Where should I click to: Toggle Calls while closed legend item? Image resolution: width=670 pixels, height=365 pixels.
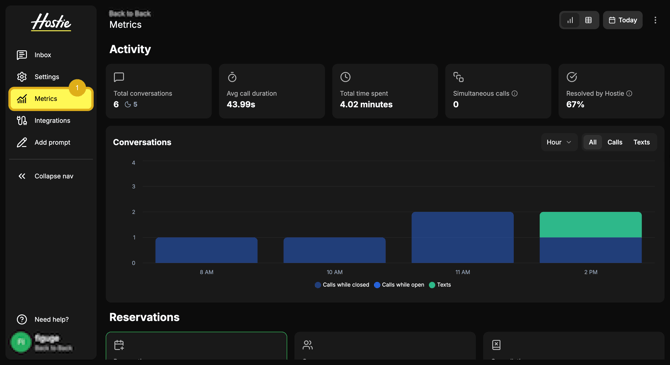342,285
